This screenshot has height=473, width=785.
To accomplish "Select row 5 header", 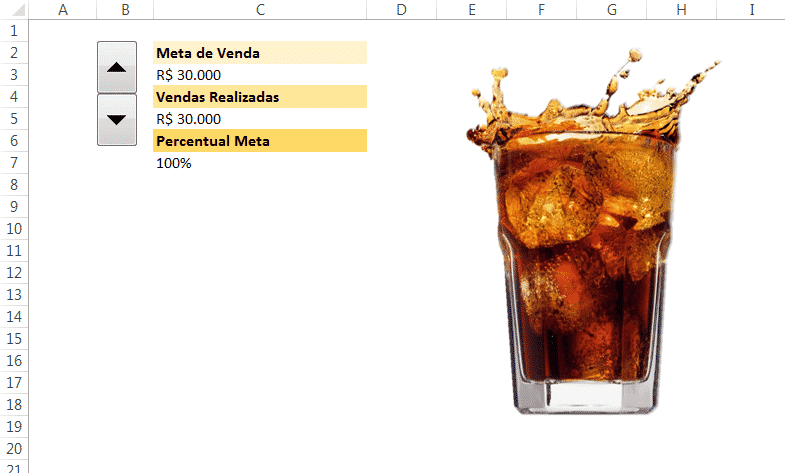I will tap(14, 119).
